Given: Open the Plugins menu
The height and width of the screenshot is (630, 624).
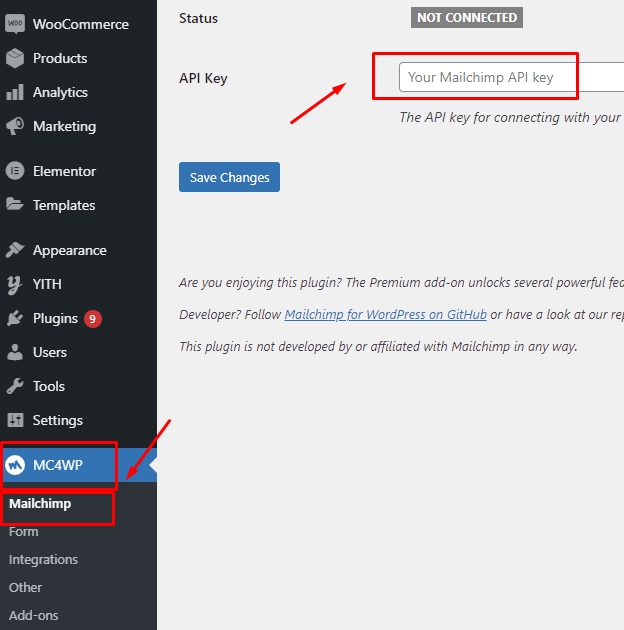Looking at the screenshot, I should click(x=78, y=318).
